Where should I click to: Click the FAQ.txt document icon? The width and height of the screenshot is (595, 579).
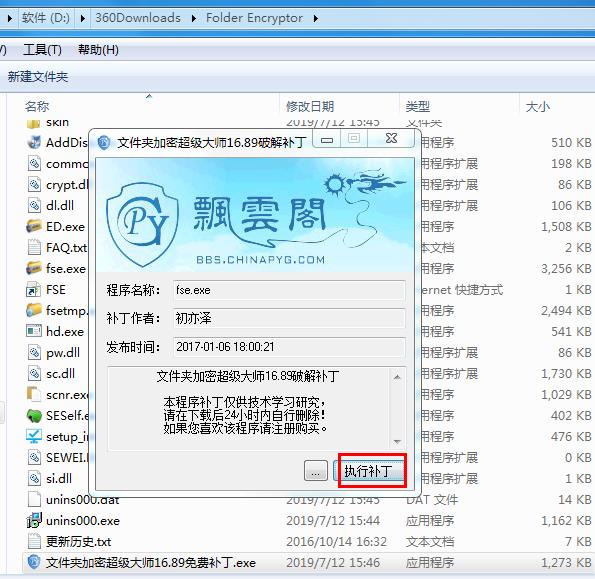[34, 248]
